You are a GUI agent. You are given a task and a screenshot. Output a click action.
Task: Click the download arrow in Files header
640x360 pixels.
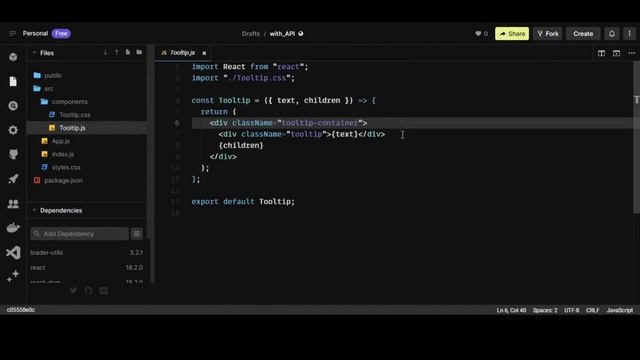click(x=105, y=52)
